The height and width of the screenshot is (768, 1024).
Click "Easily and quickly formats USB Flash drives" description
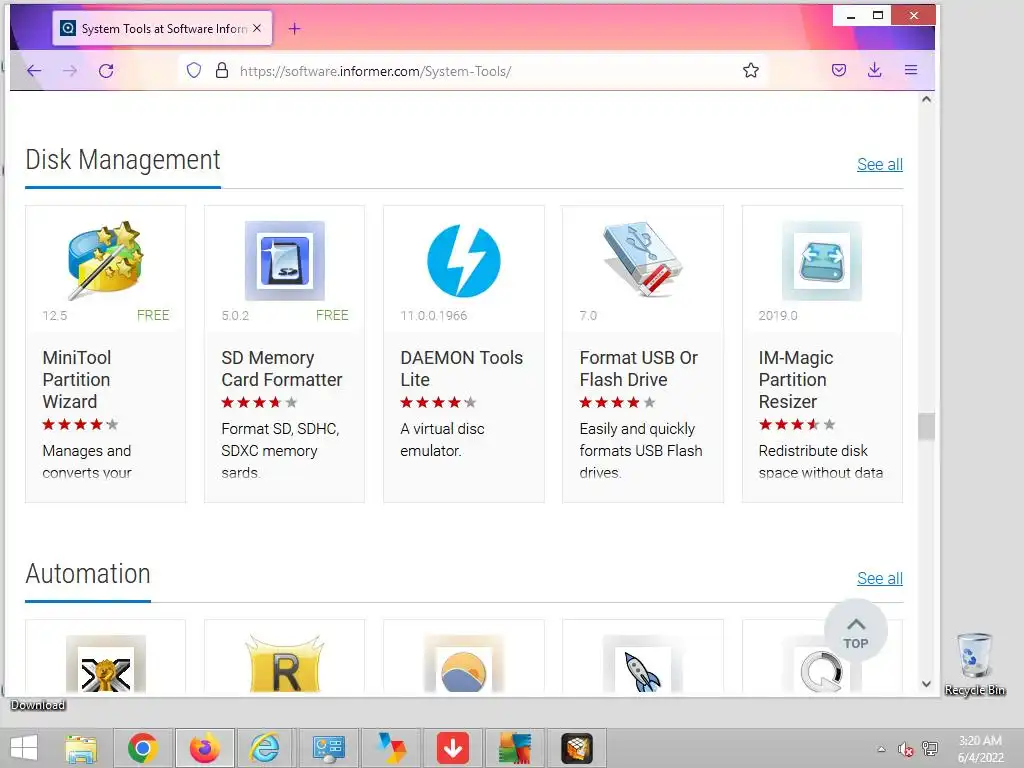click(x=641, y=451)
